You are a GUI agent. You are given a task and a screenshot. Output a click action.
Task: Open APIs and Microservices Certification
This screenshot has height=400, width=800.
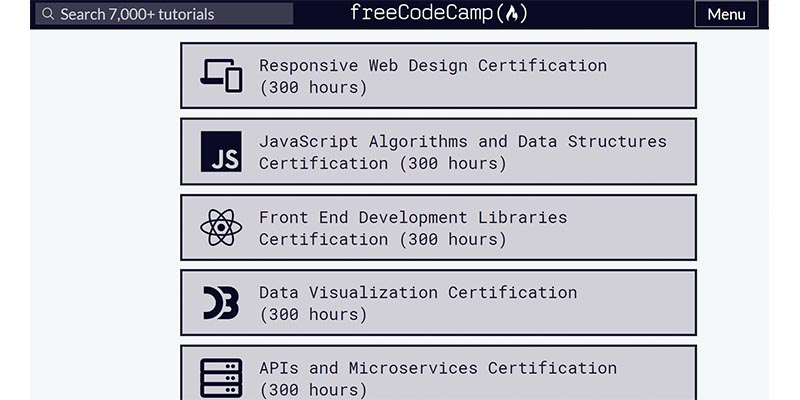(x=438, y=373)
